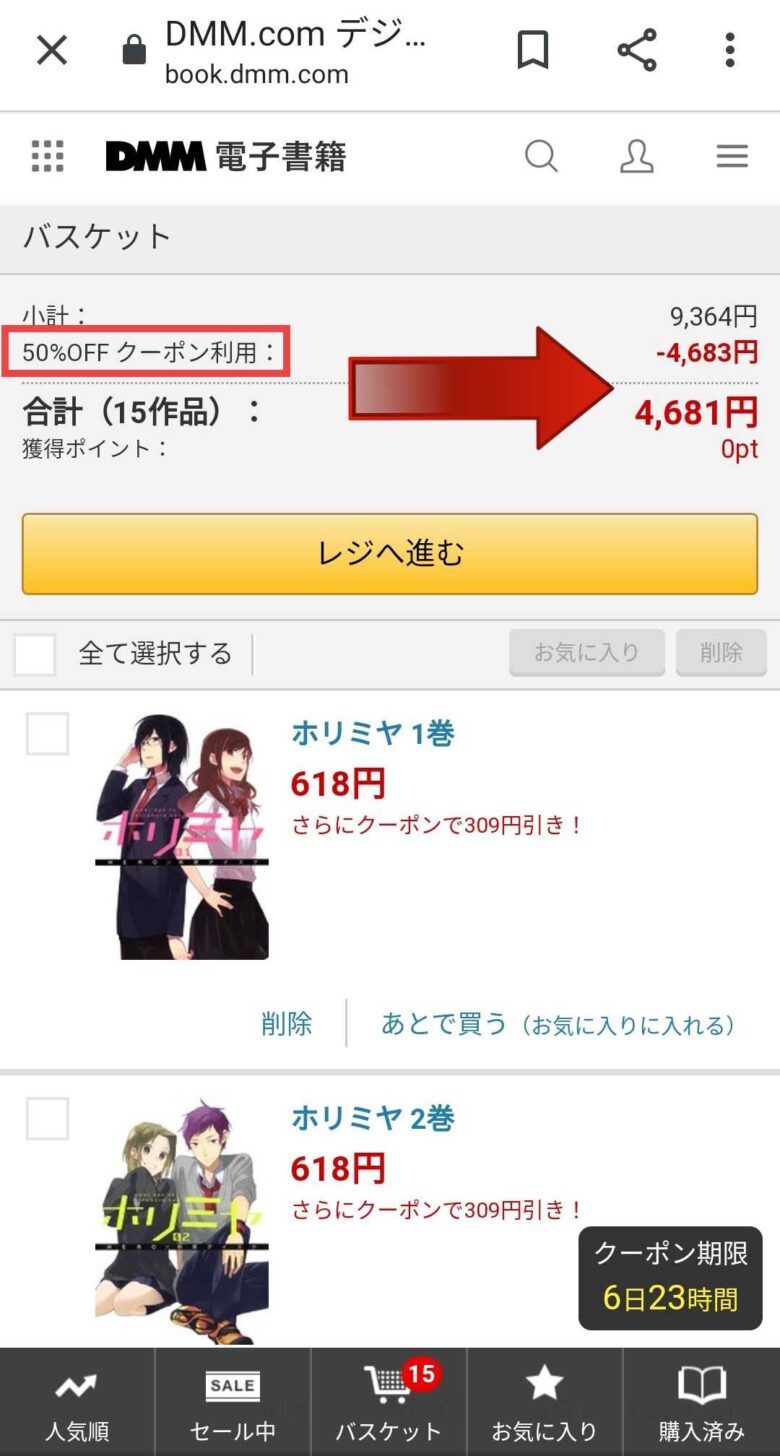This screenshot has width=780, height=1456.
Task: Open the 購入済み book icon tab
Action: (702, 1402)
